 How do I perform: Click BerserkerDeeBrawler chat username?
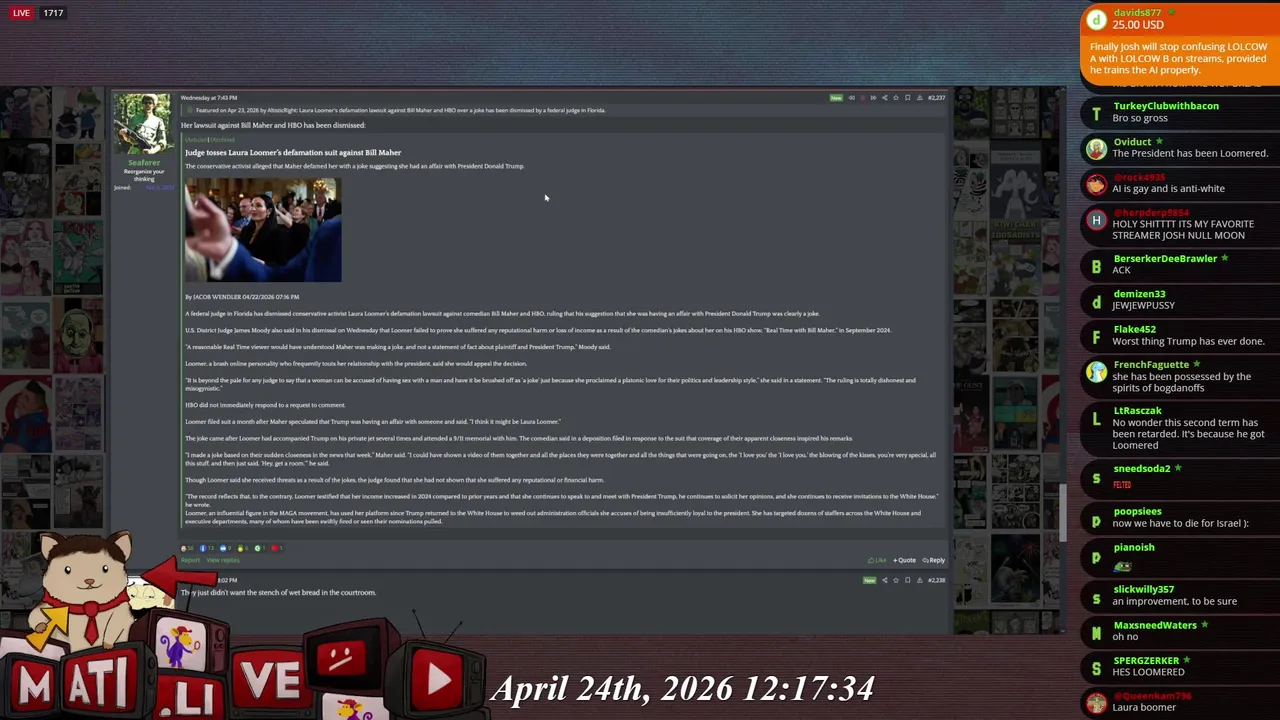click(x=1165, y=259)
